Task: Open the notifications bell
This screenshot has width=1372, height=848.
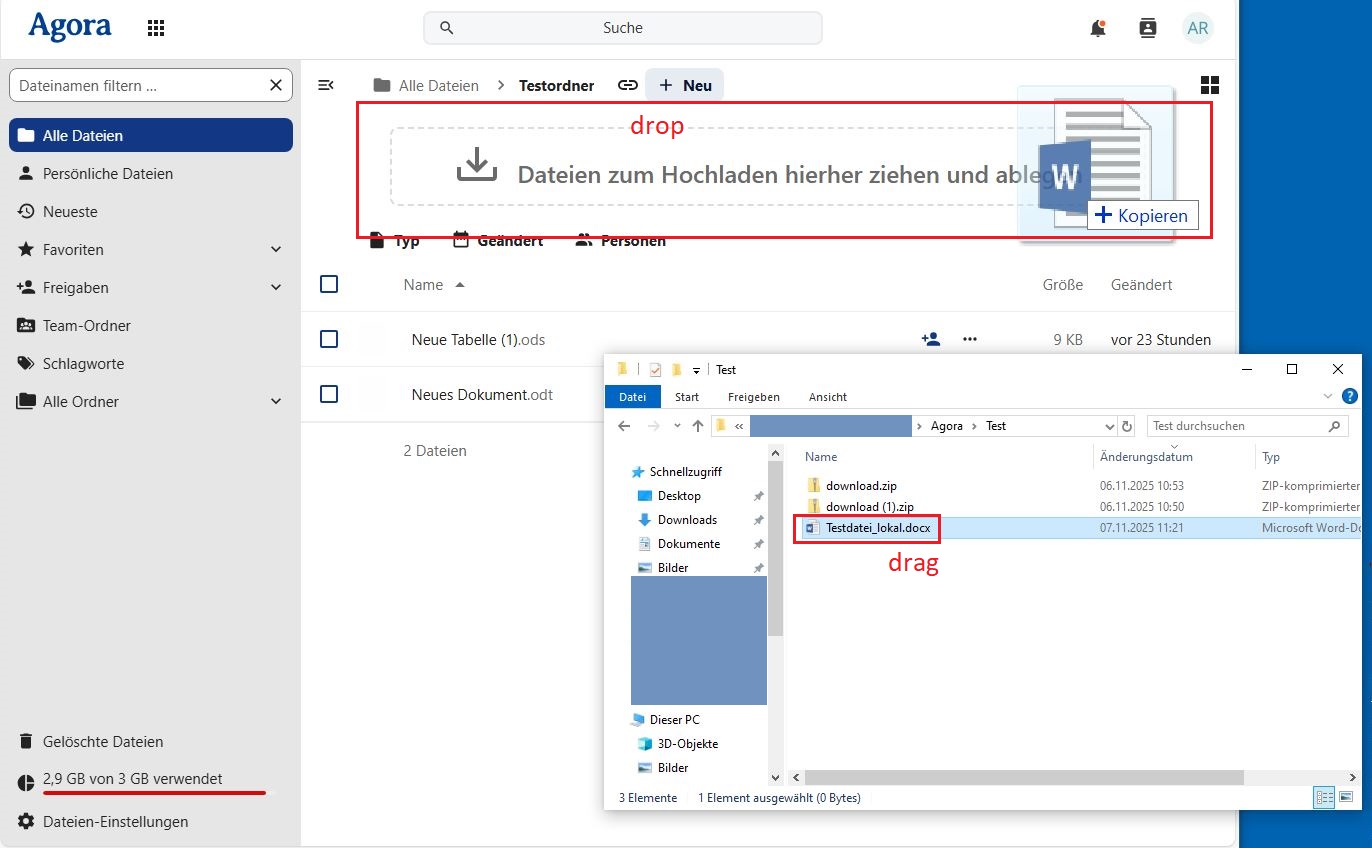Action: click(1098, 28)
